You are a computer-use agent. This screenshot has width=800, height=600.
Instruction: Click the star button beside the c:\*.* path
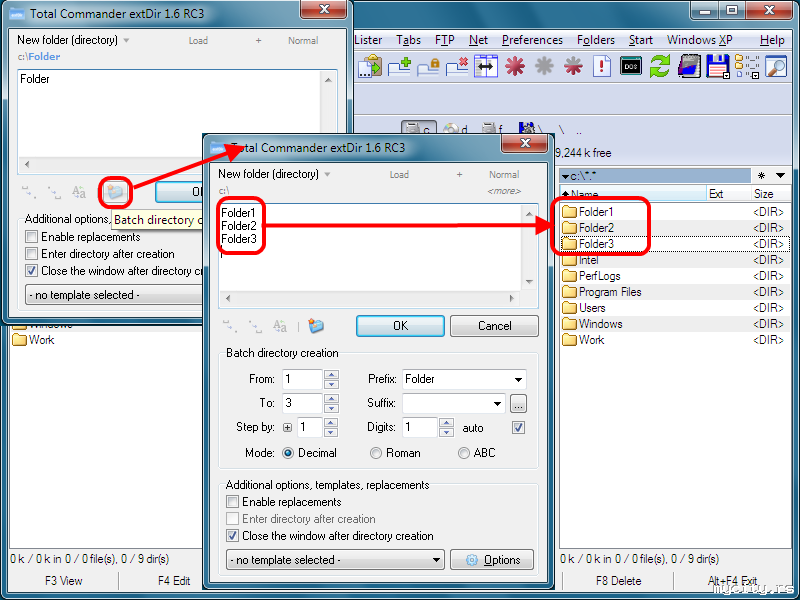pyautogui.click(x=761, y=176)
